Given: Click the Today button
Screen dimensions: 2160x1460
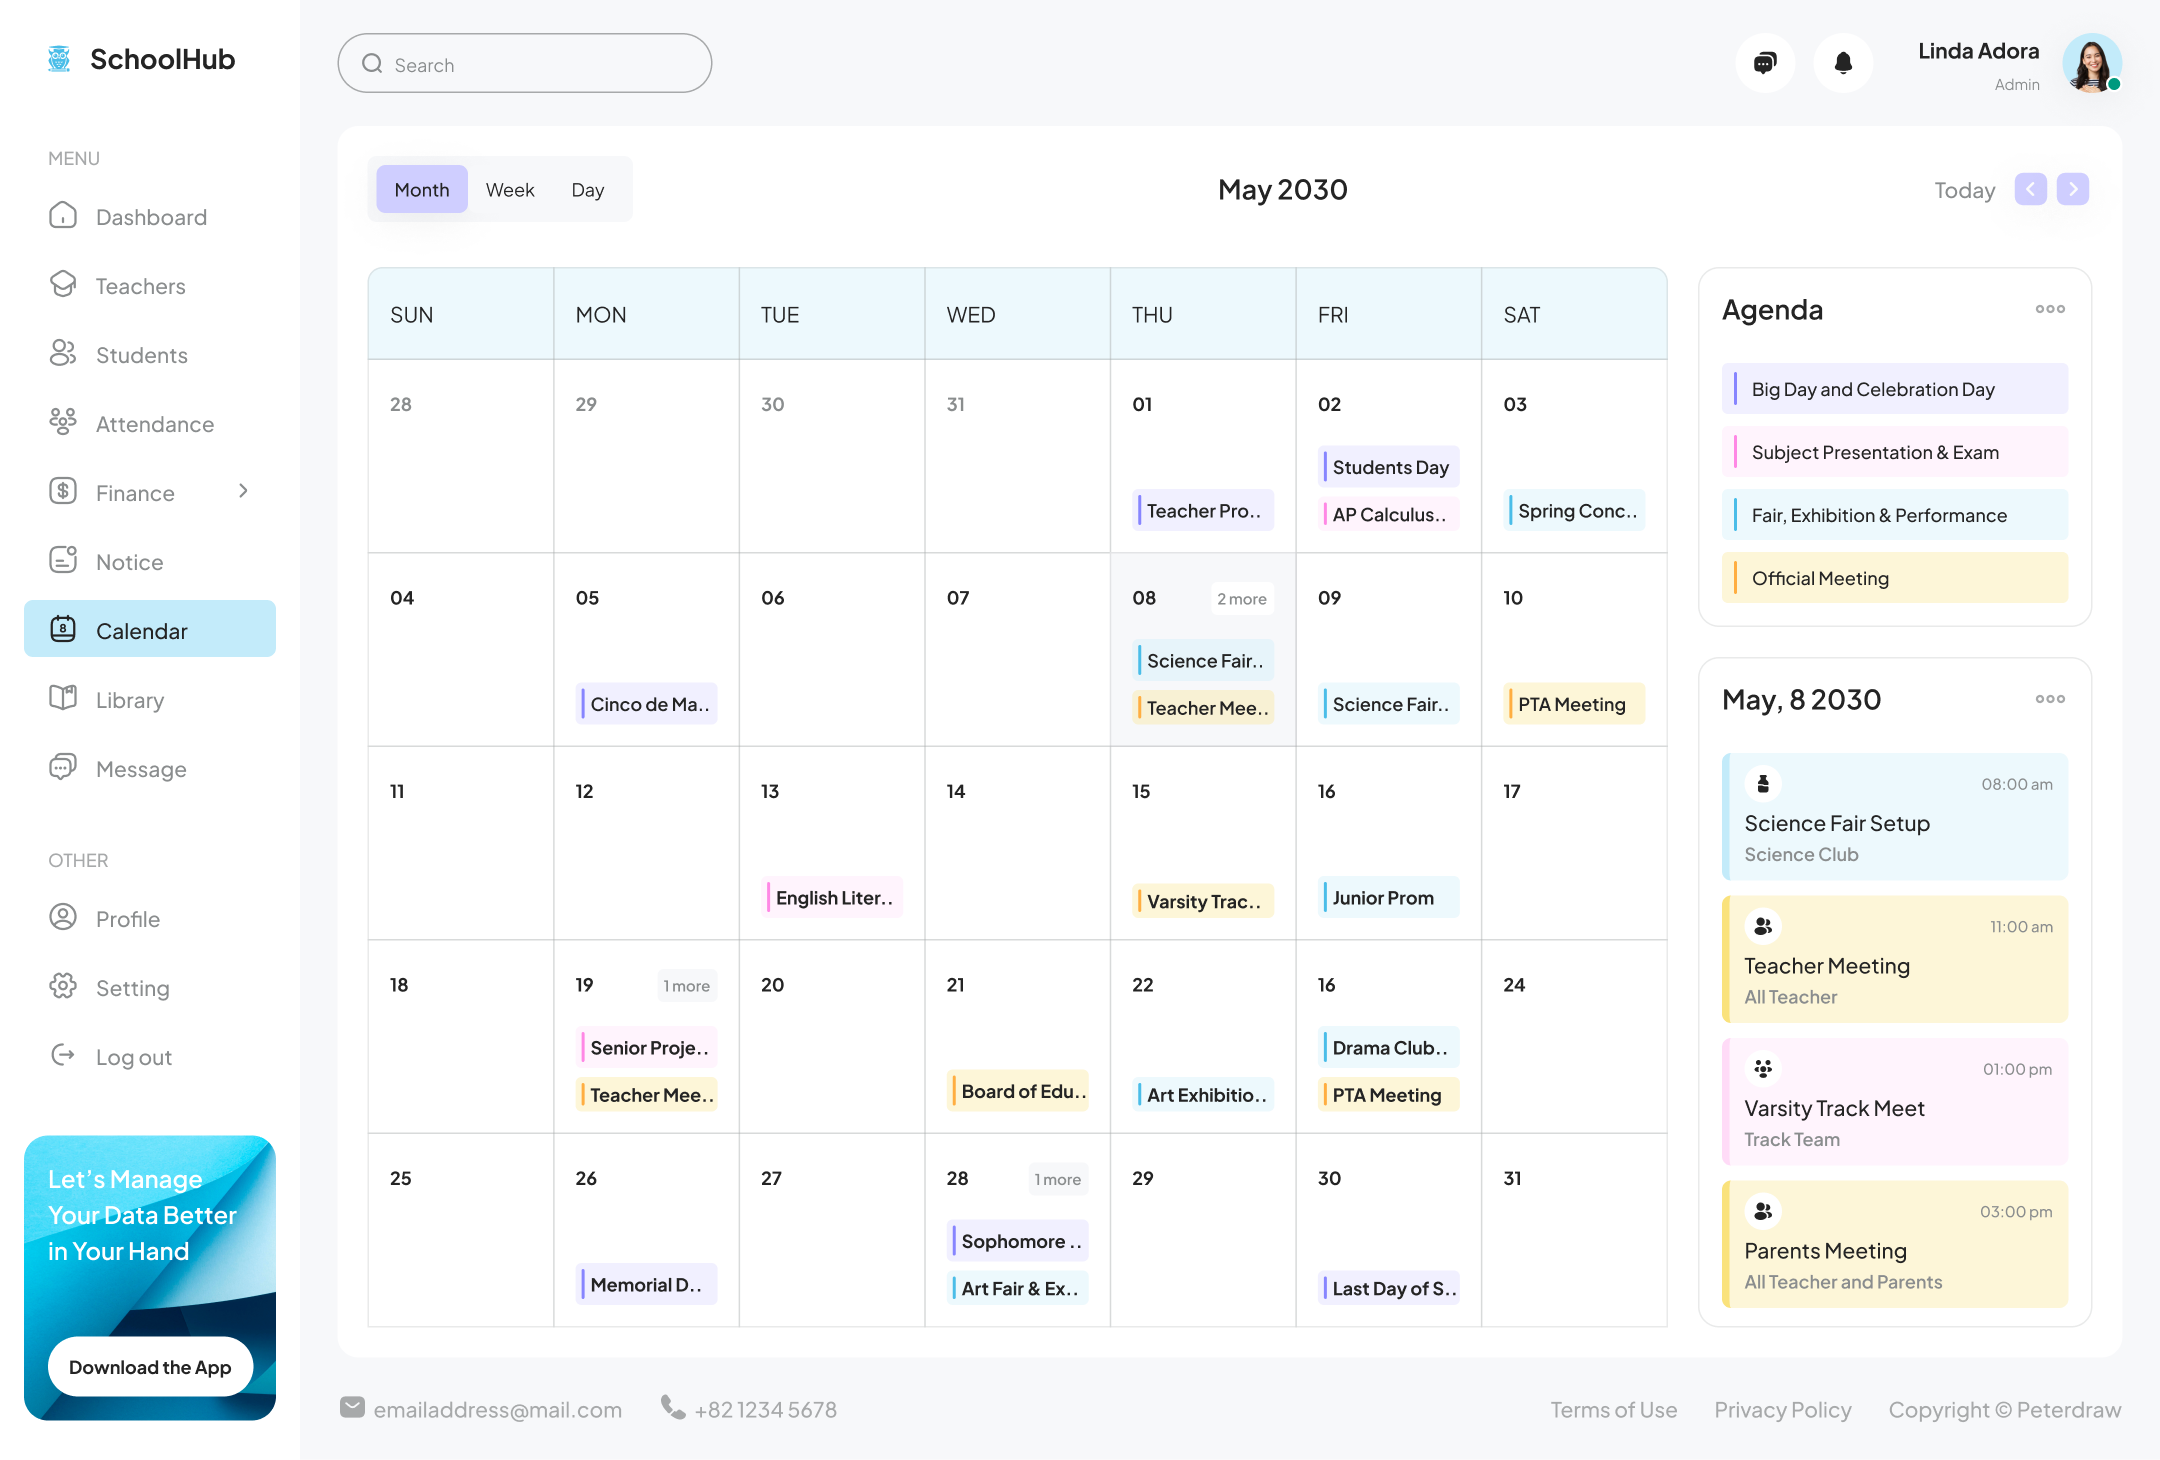Looking at the screenshot, I should click(1963, 189).
